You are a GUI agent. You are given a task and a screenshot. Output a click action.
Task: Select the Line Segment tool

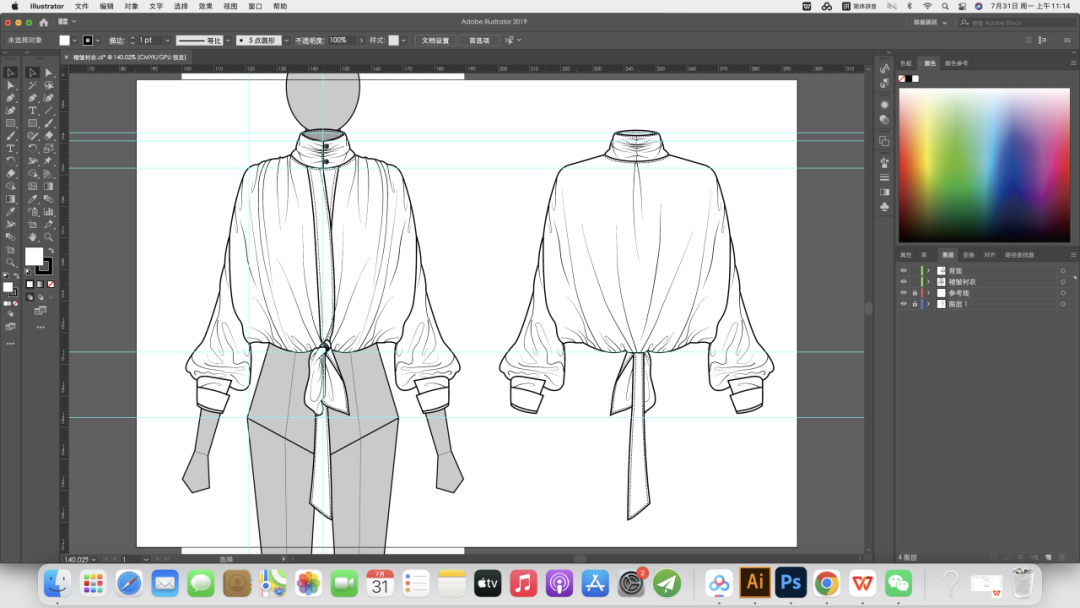pos(49,110)
